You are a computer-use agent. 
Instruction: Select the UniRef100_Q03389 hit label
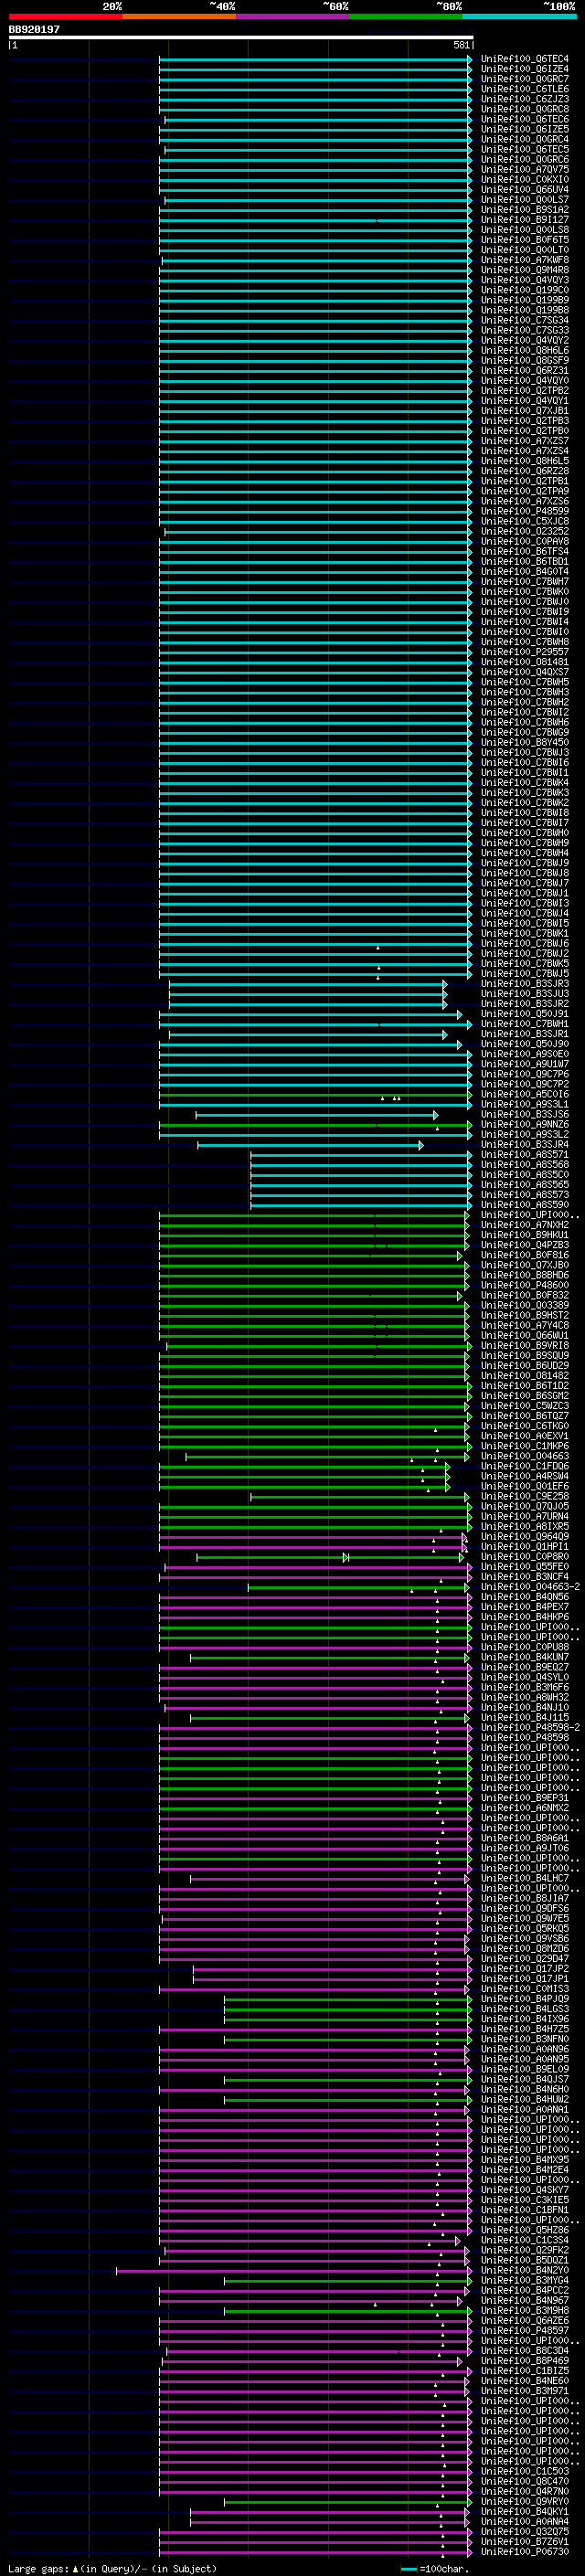point(525,1305)
